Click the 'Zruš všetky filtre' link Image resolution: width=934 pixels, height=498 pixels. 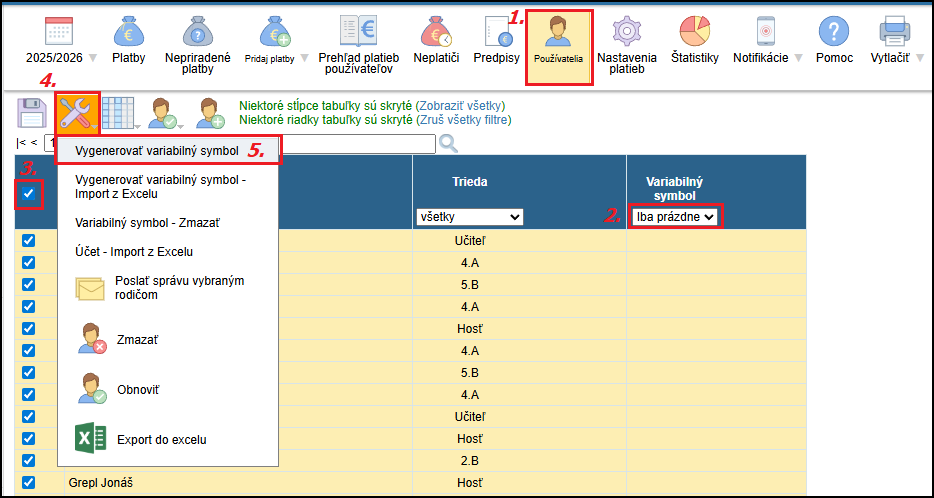pos(464,120)
